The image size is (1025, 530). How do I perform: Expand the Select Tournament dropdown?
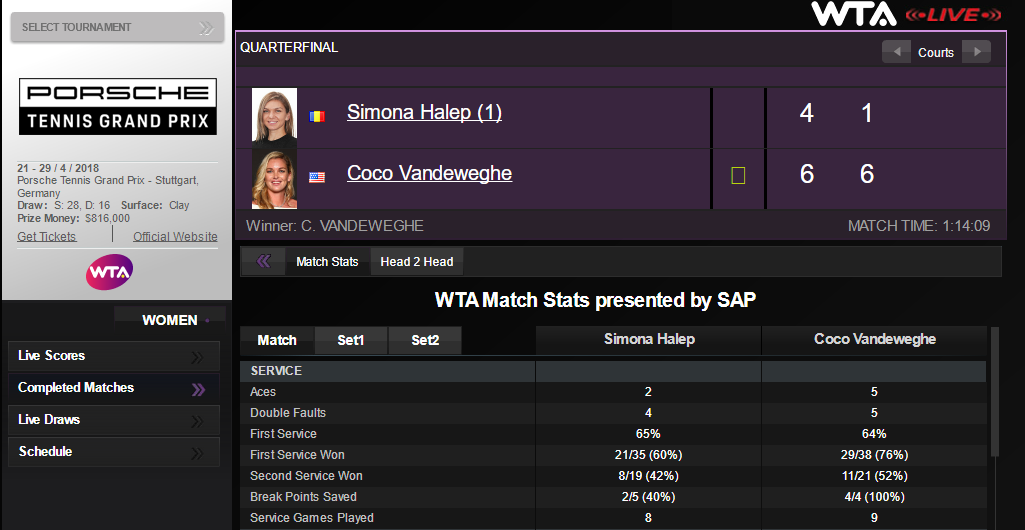(x=117, y=27)
